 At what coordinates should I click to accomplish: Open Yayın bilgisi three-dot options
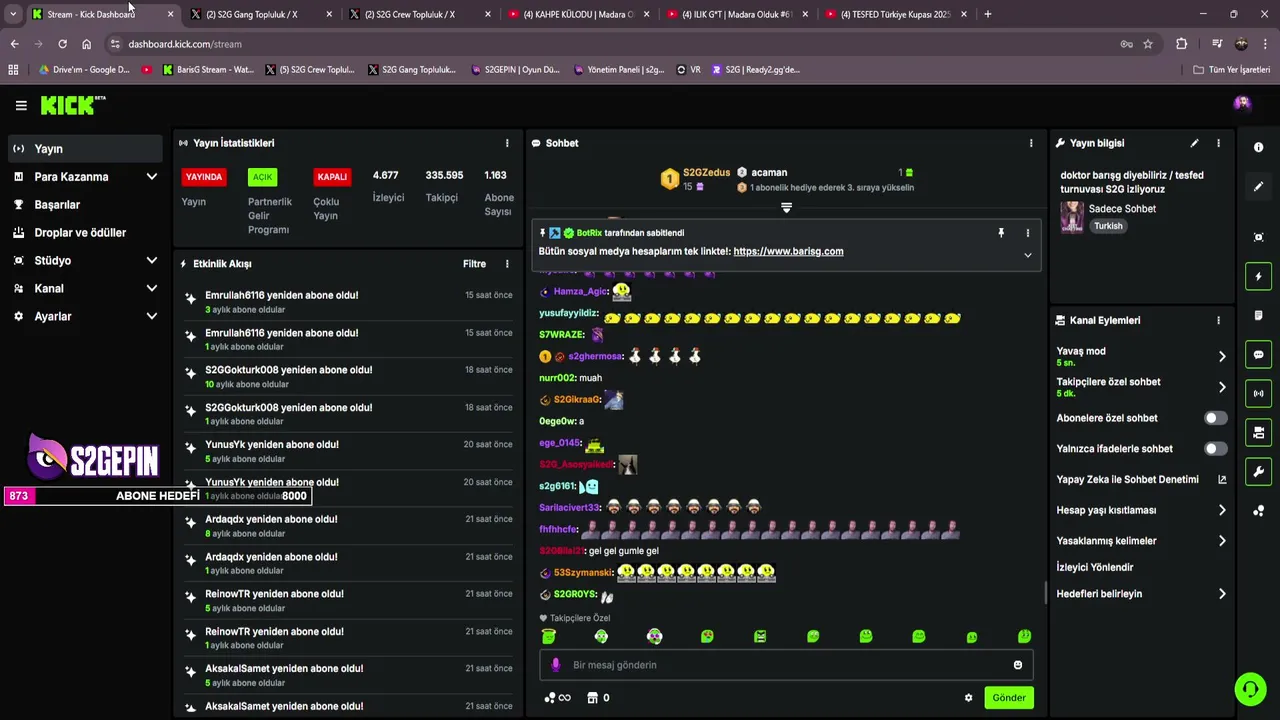tap(1218, 143)
